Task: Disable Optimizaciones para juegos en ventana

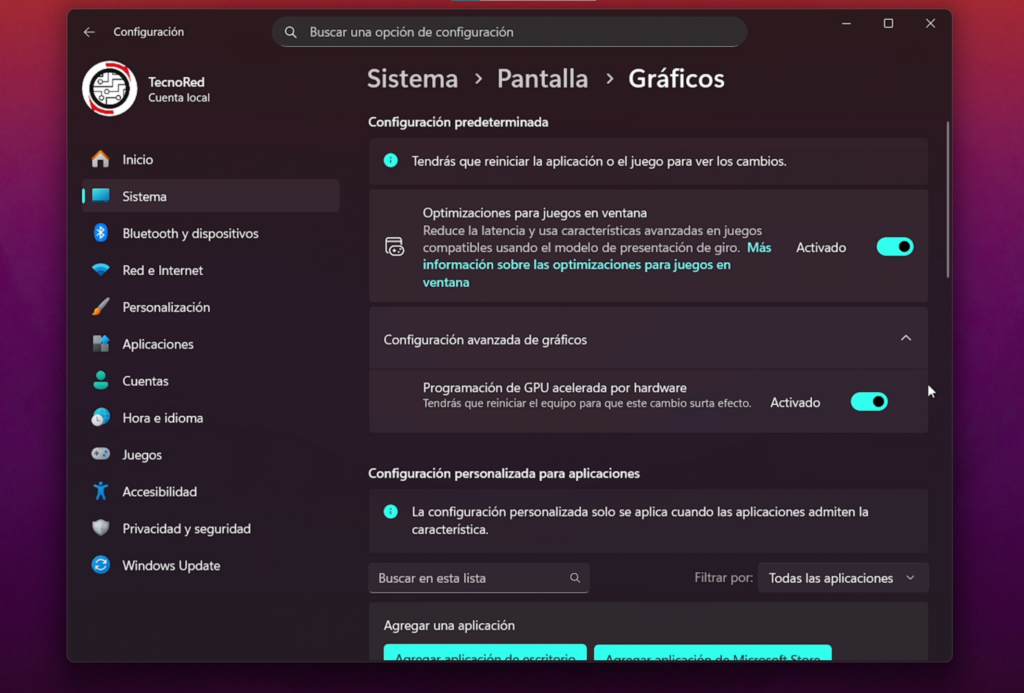Action: tap(894, 246)
